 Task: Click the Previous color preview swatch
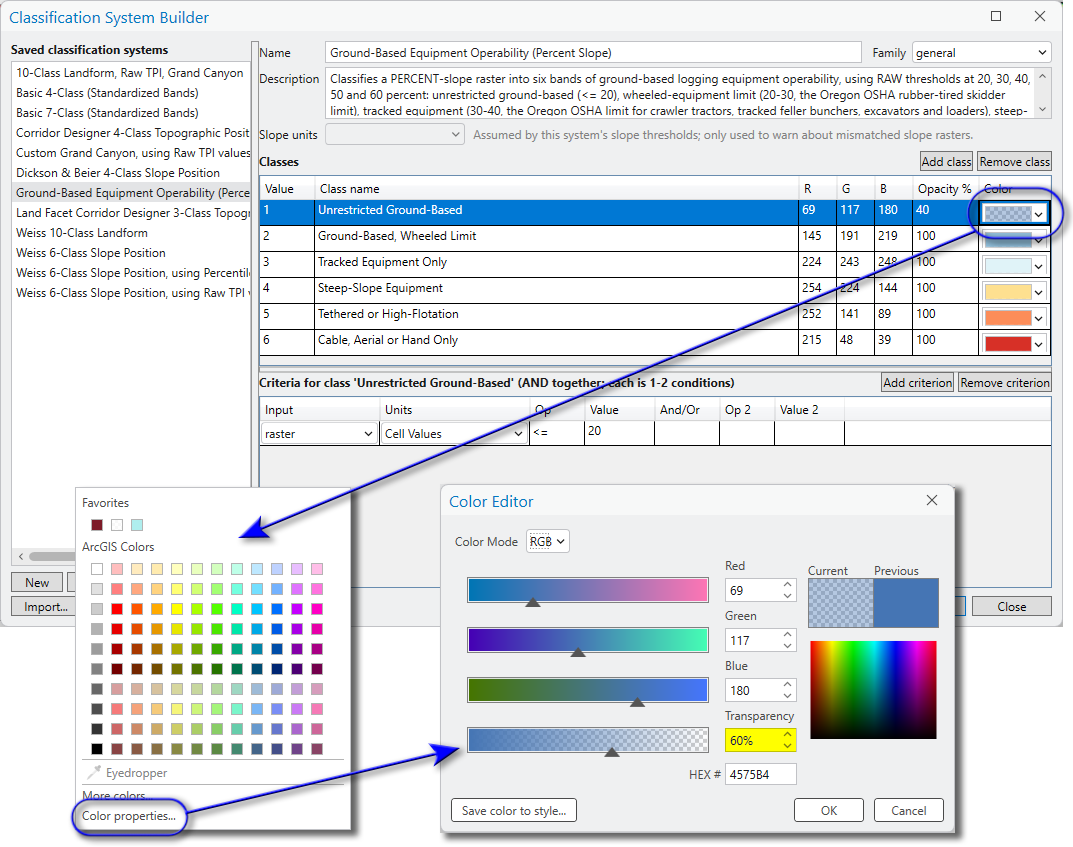(906, 603)
